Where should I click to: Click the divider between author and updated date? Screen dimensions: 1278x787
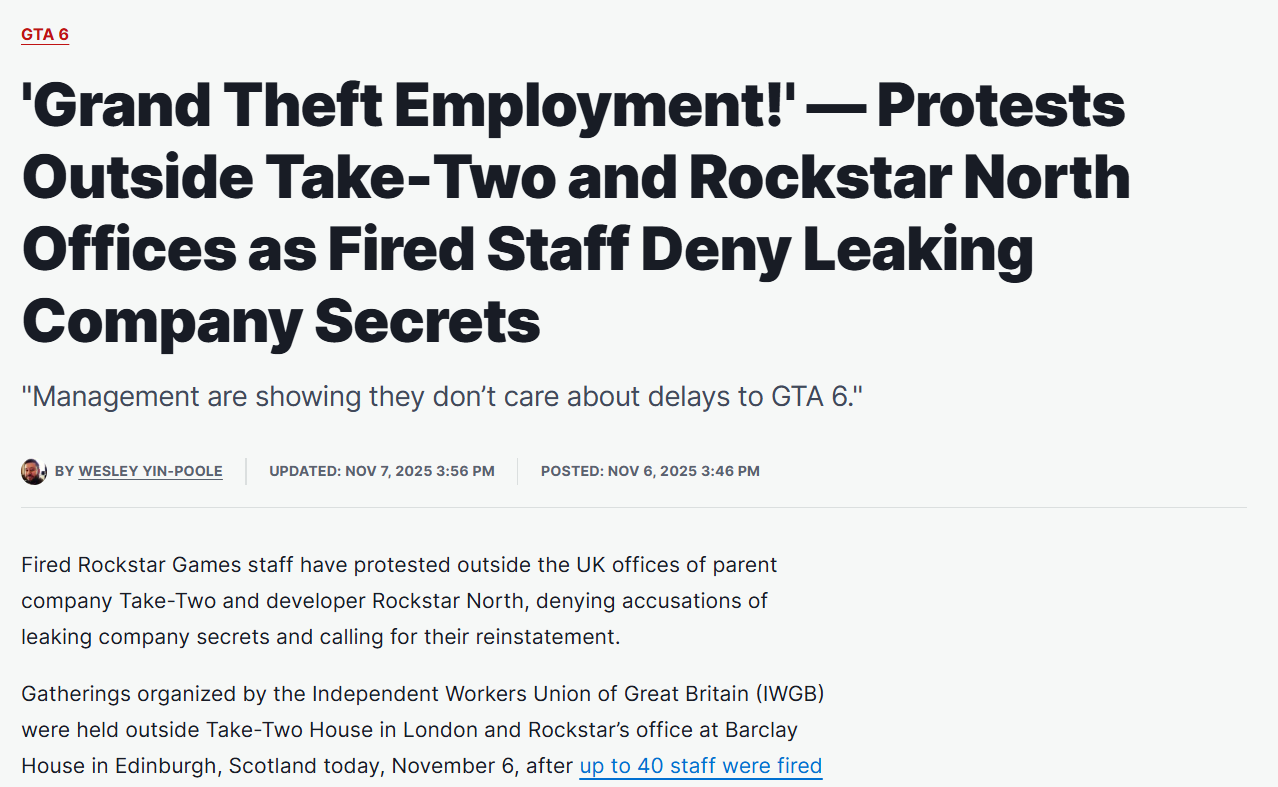point(246,471)
